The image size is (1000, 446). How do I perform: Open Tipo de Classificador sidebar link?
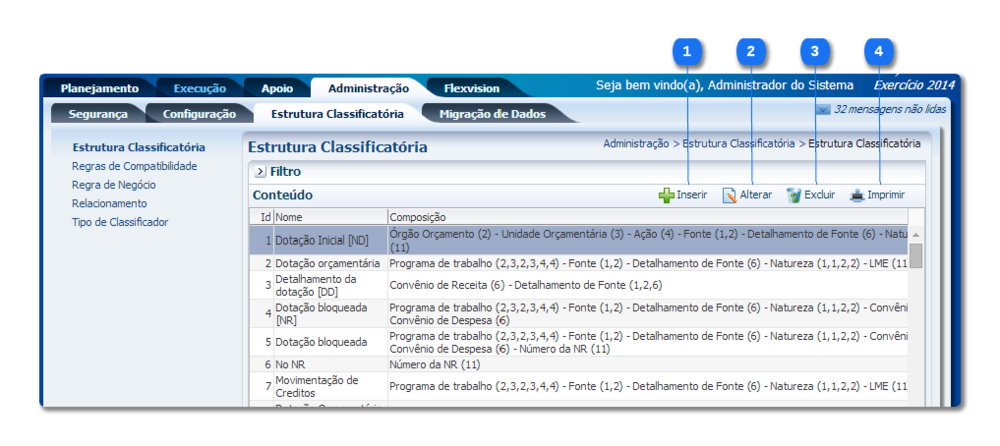pyautogui.click(x=119, y=222)
